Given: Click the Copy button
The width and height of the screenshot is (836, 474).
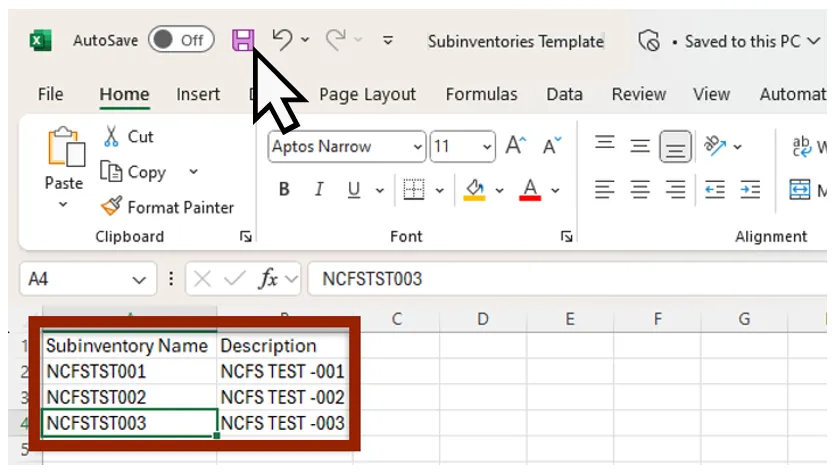Looking at the screenshot, I should [x=135, y=172].
